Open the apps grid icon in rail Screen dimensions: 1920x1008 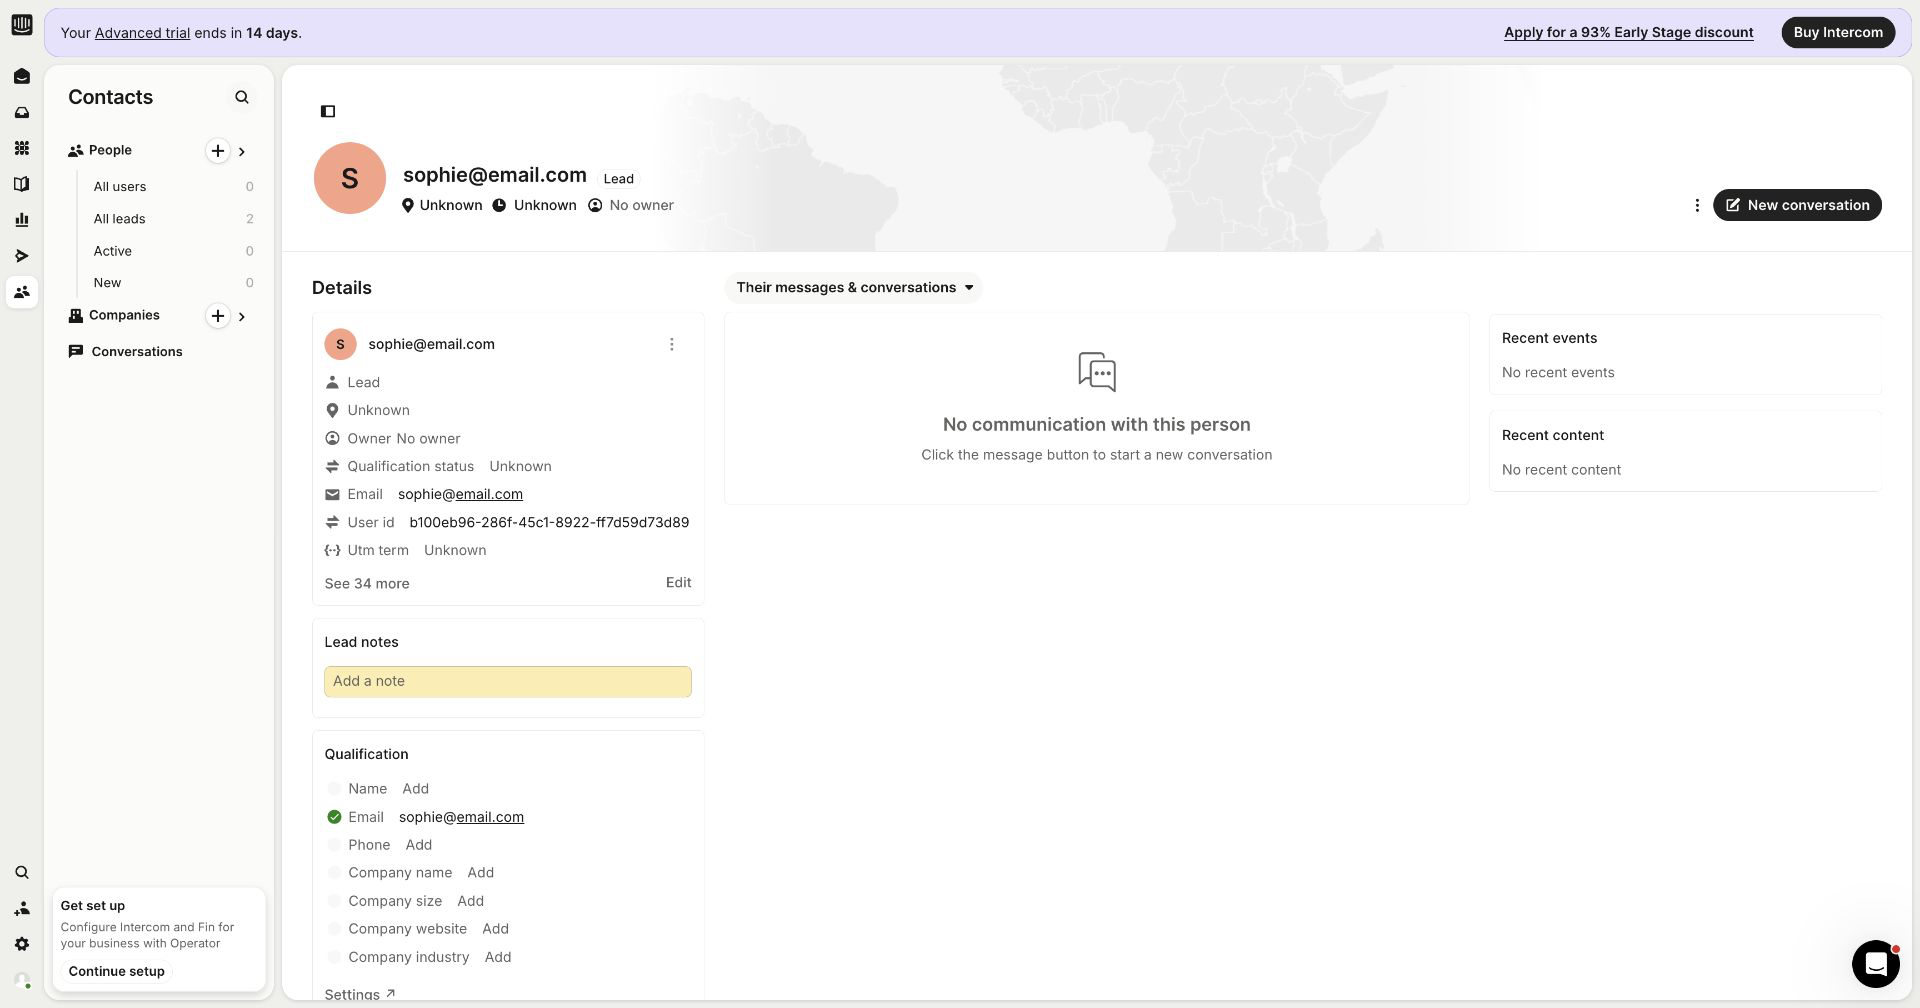coord(22,148)
